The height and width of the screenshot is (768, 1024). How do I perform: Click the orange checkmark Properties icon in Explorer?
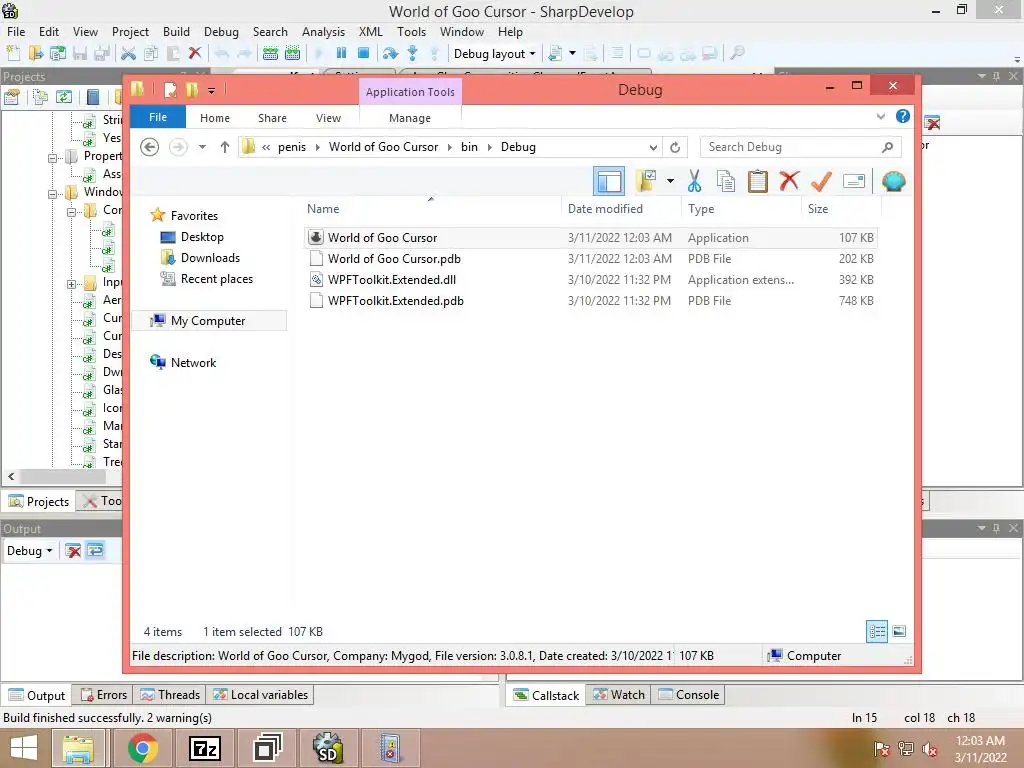pyautogui.click(x=821, y=181)
